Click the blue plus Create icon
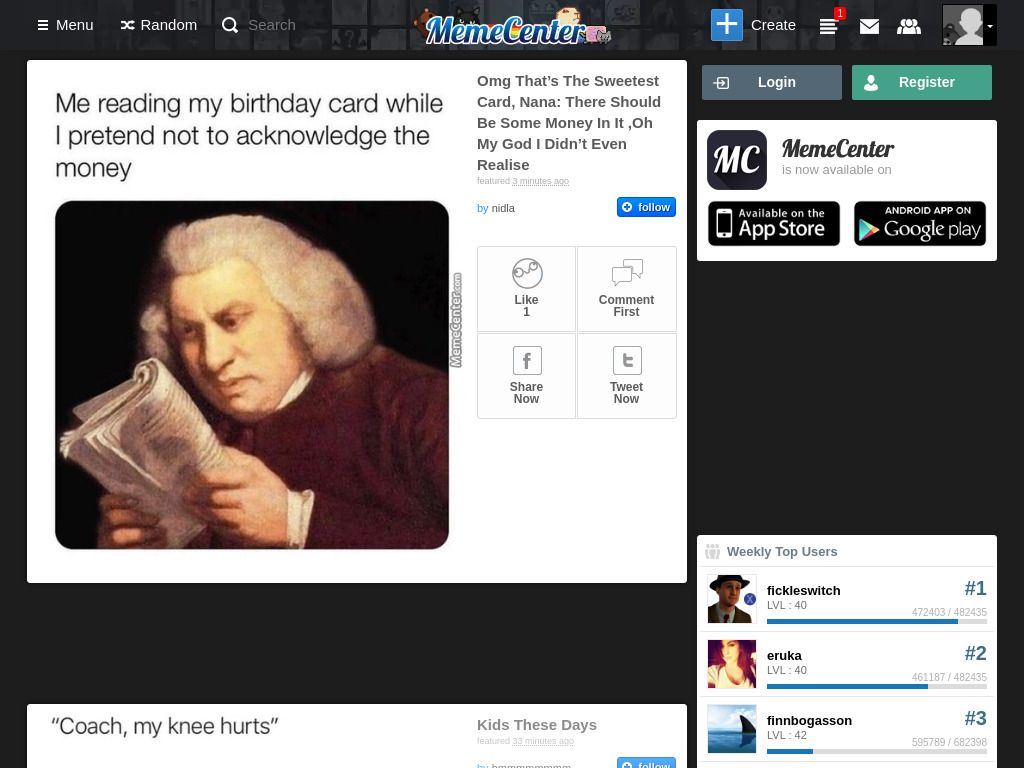 pos(727,25)
